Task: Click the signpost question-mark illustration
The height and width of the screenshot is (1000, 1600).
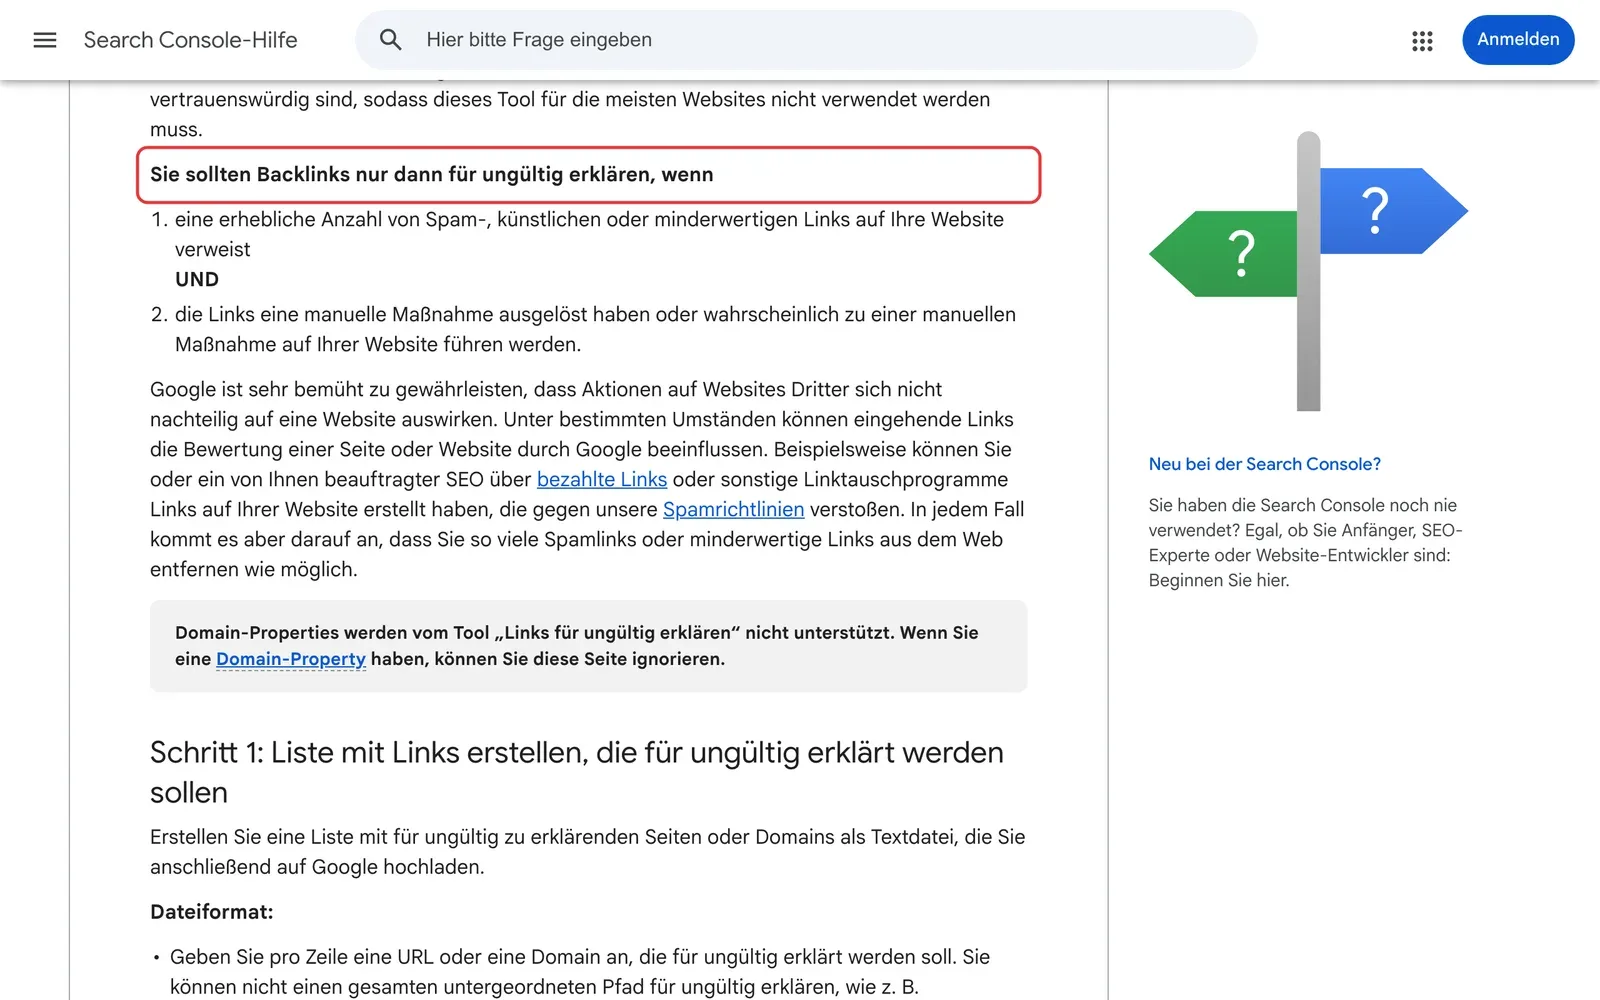Action: 1308,271
